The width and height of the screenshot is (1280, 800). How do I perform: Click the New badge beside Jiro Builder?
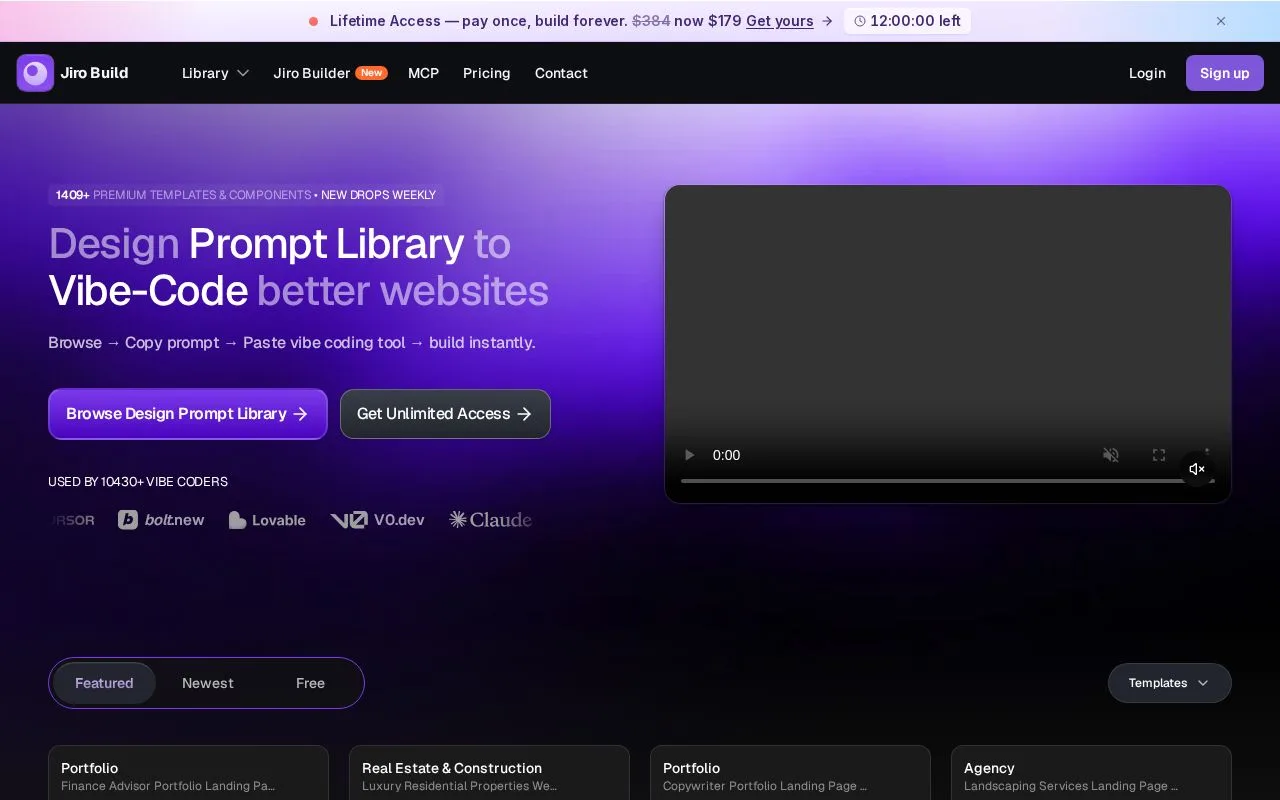click(x=372, y=73)
